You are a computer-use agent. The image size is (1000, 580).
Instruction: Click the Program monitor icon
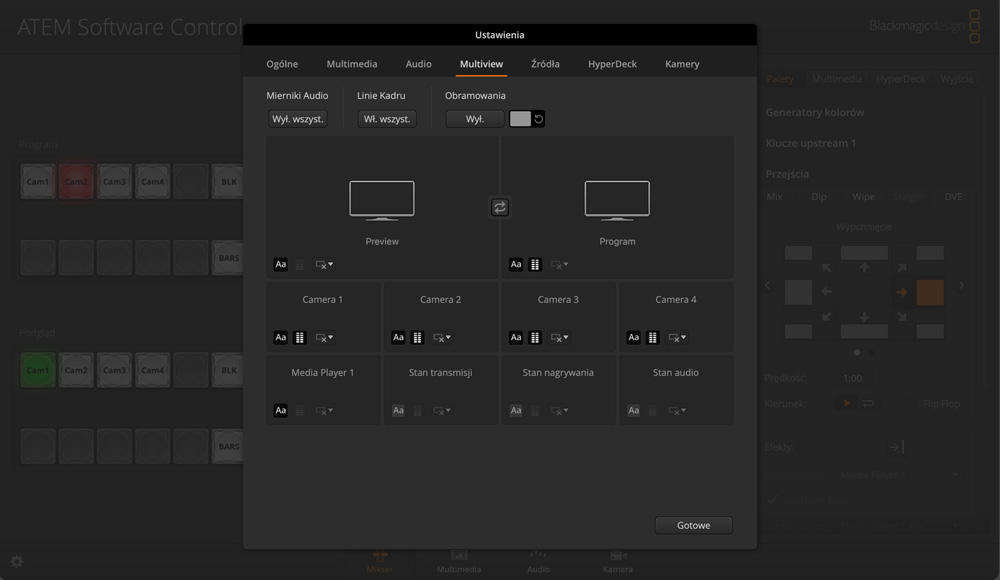click(x=617, y=201)
